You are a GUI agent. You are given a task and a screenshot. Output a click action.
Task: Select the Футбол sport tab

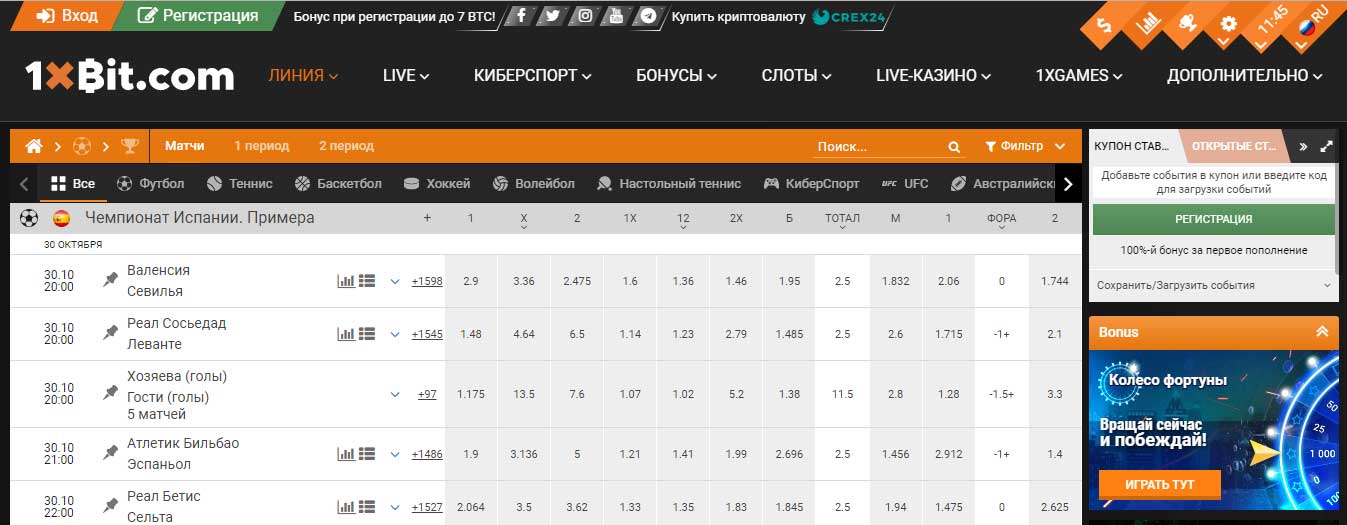(x=151, y=184)
